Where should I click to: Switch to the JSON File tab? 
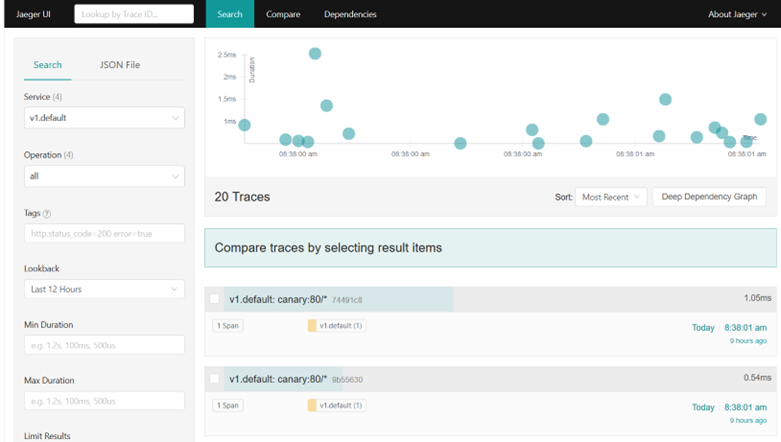click(x=120, y=65)
